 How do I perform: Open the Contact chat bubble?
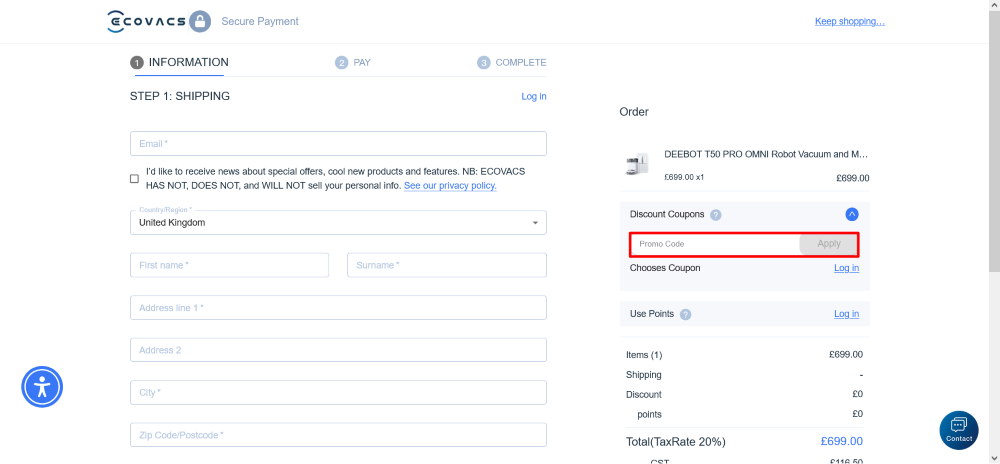coord(959,430)
